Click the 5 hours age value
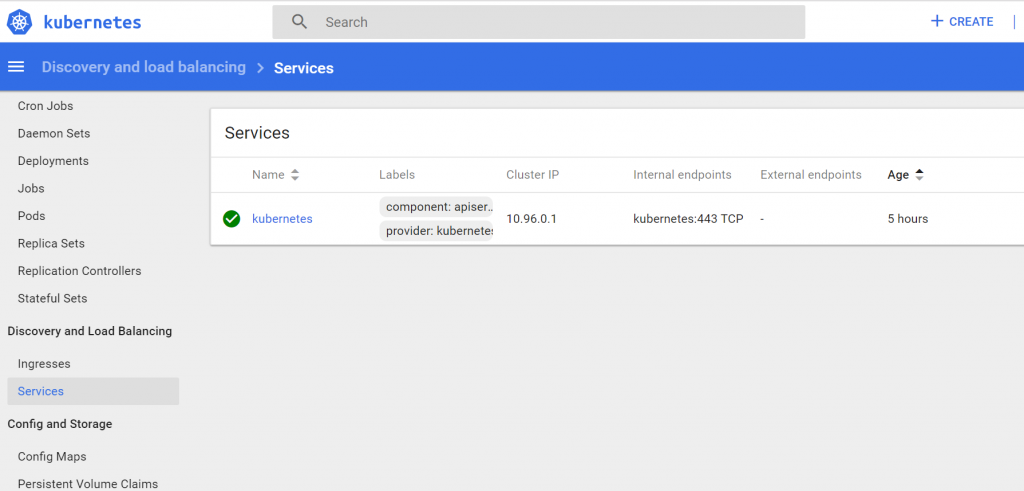Viewport: 1024px width, 491px height. pyautogui.click(x=908, y=219)
